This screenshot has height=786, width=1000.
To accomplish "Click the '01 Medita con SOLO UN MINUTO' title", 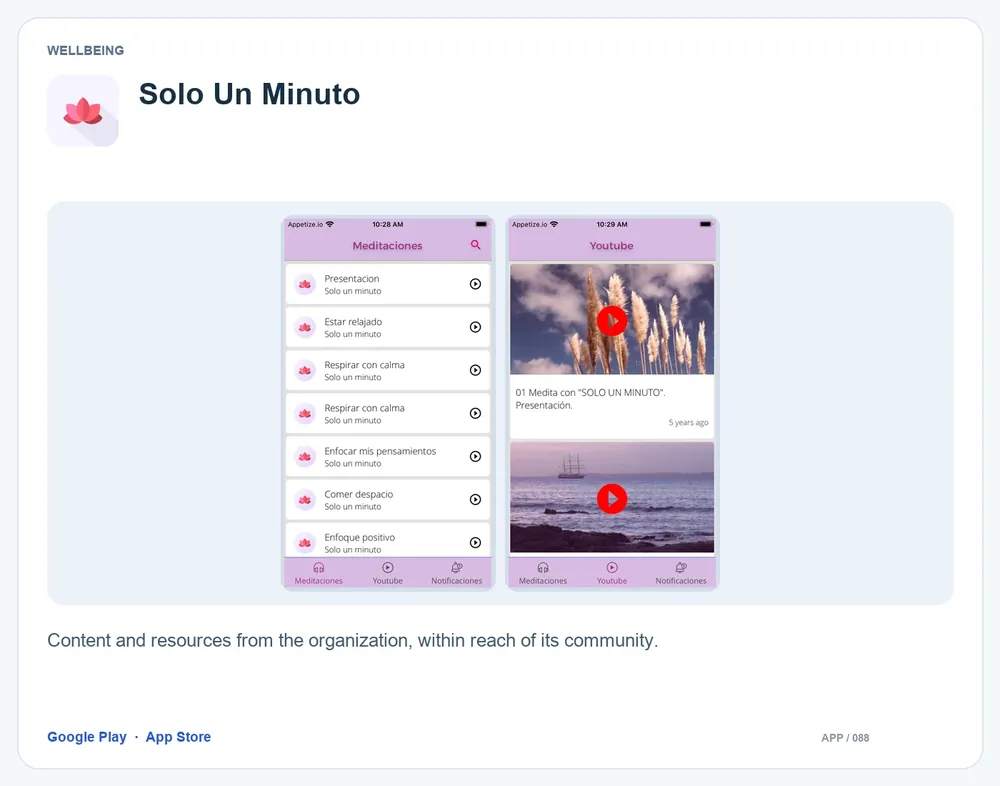I will click(x=590, y=399).
